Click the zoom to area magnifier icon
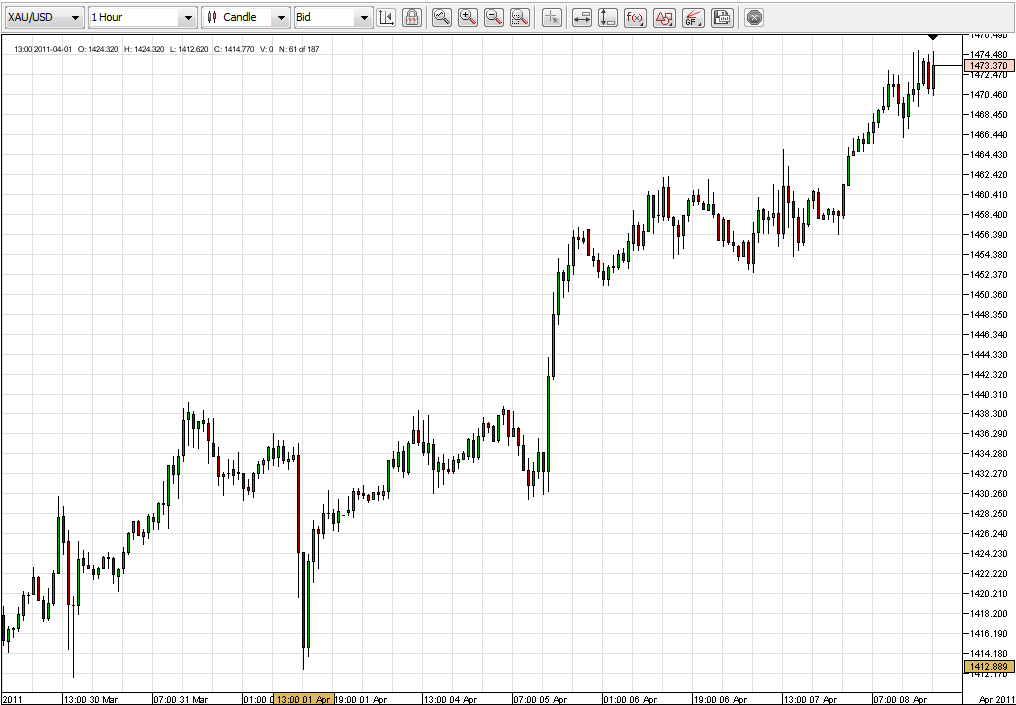The image size is (1016, 705). [x=442, y=17]
